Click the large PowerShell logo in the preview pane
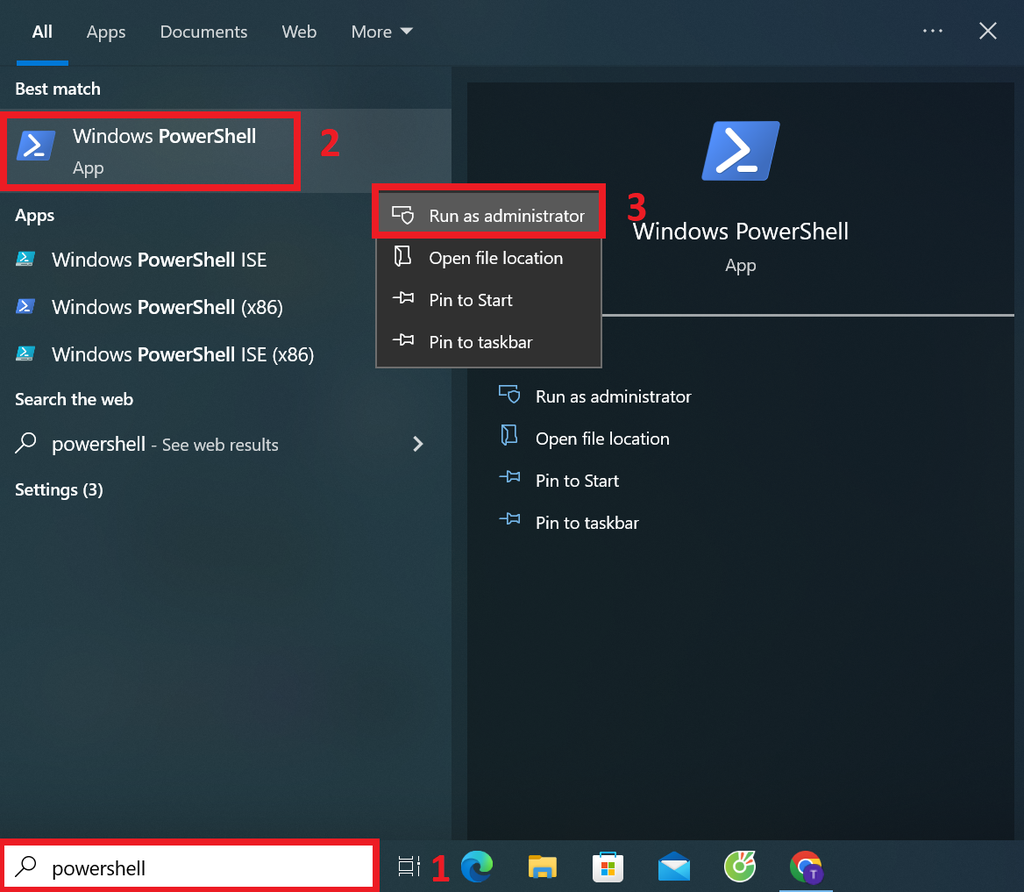Image resolution: width=1024 pixels, height=892 pixels. pos(741,151)
